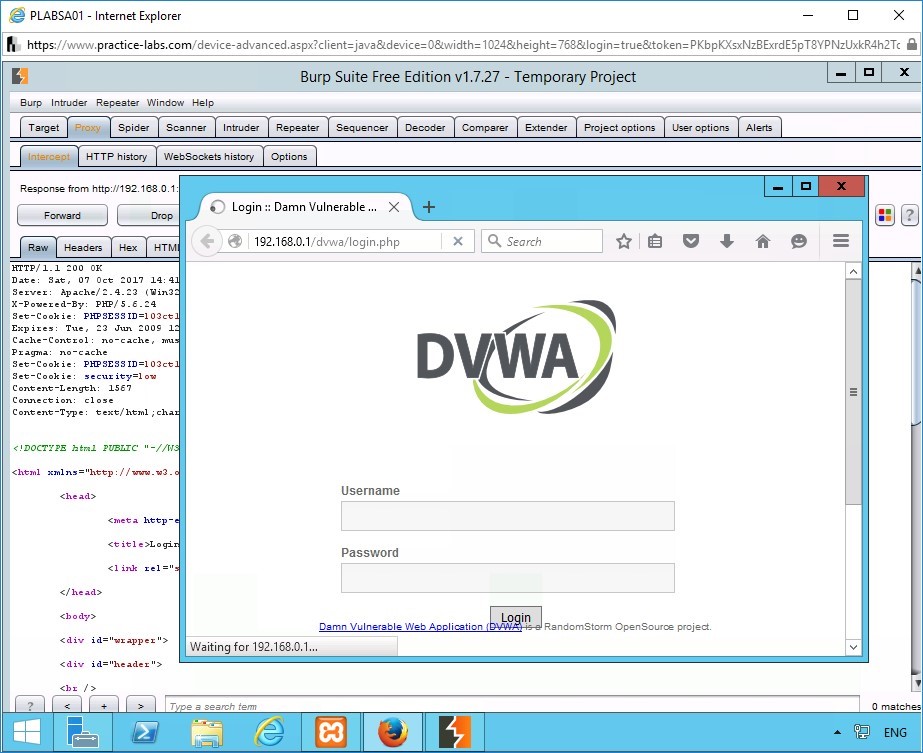
Task: Click the Pocket save icon
Action: tap(690, 241)
